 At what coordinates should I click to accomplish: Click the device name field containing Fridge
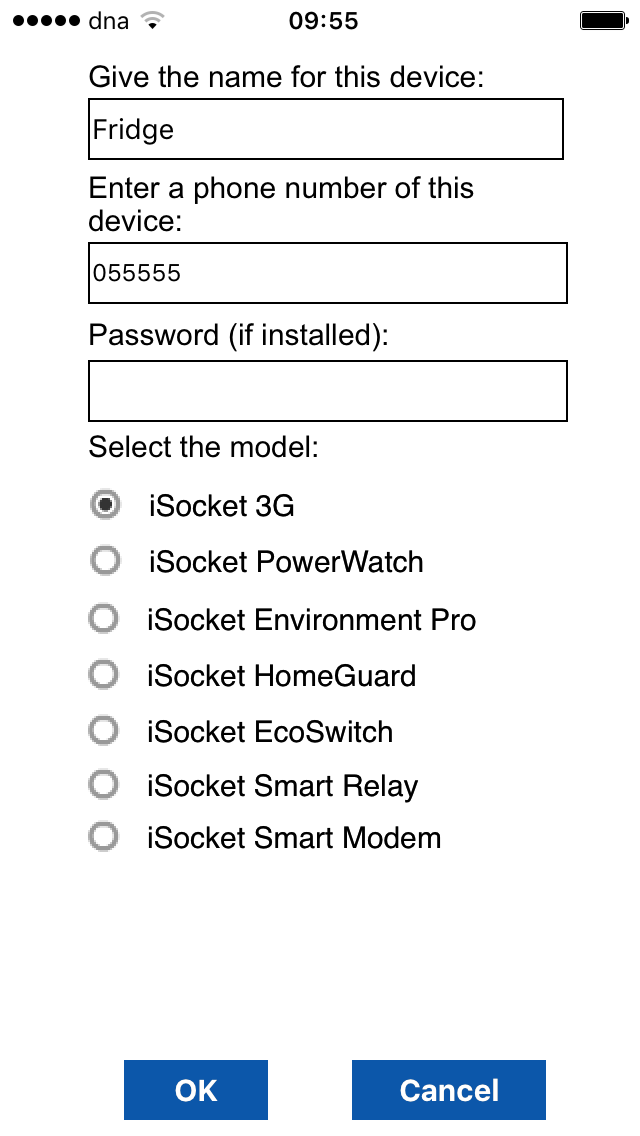click(x=326, y=128)
